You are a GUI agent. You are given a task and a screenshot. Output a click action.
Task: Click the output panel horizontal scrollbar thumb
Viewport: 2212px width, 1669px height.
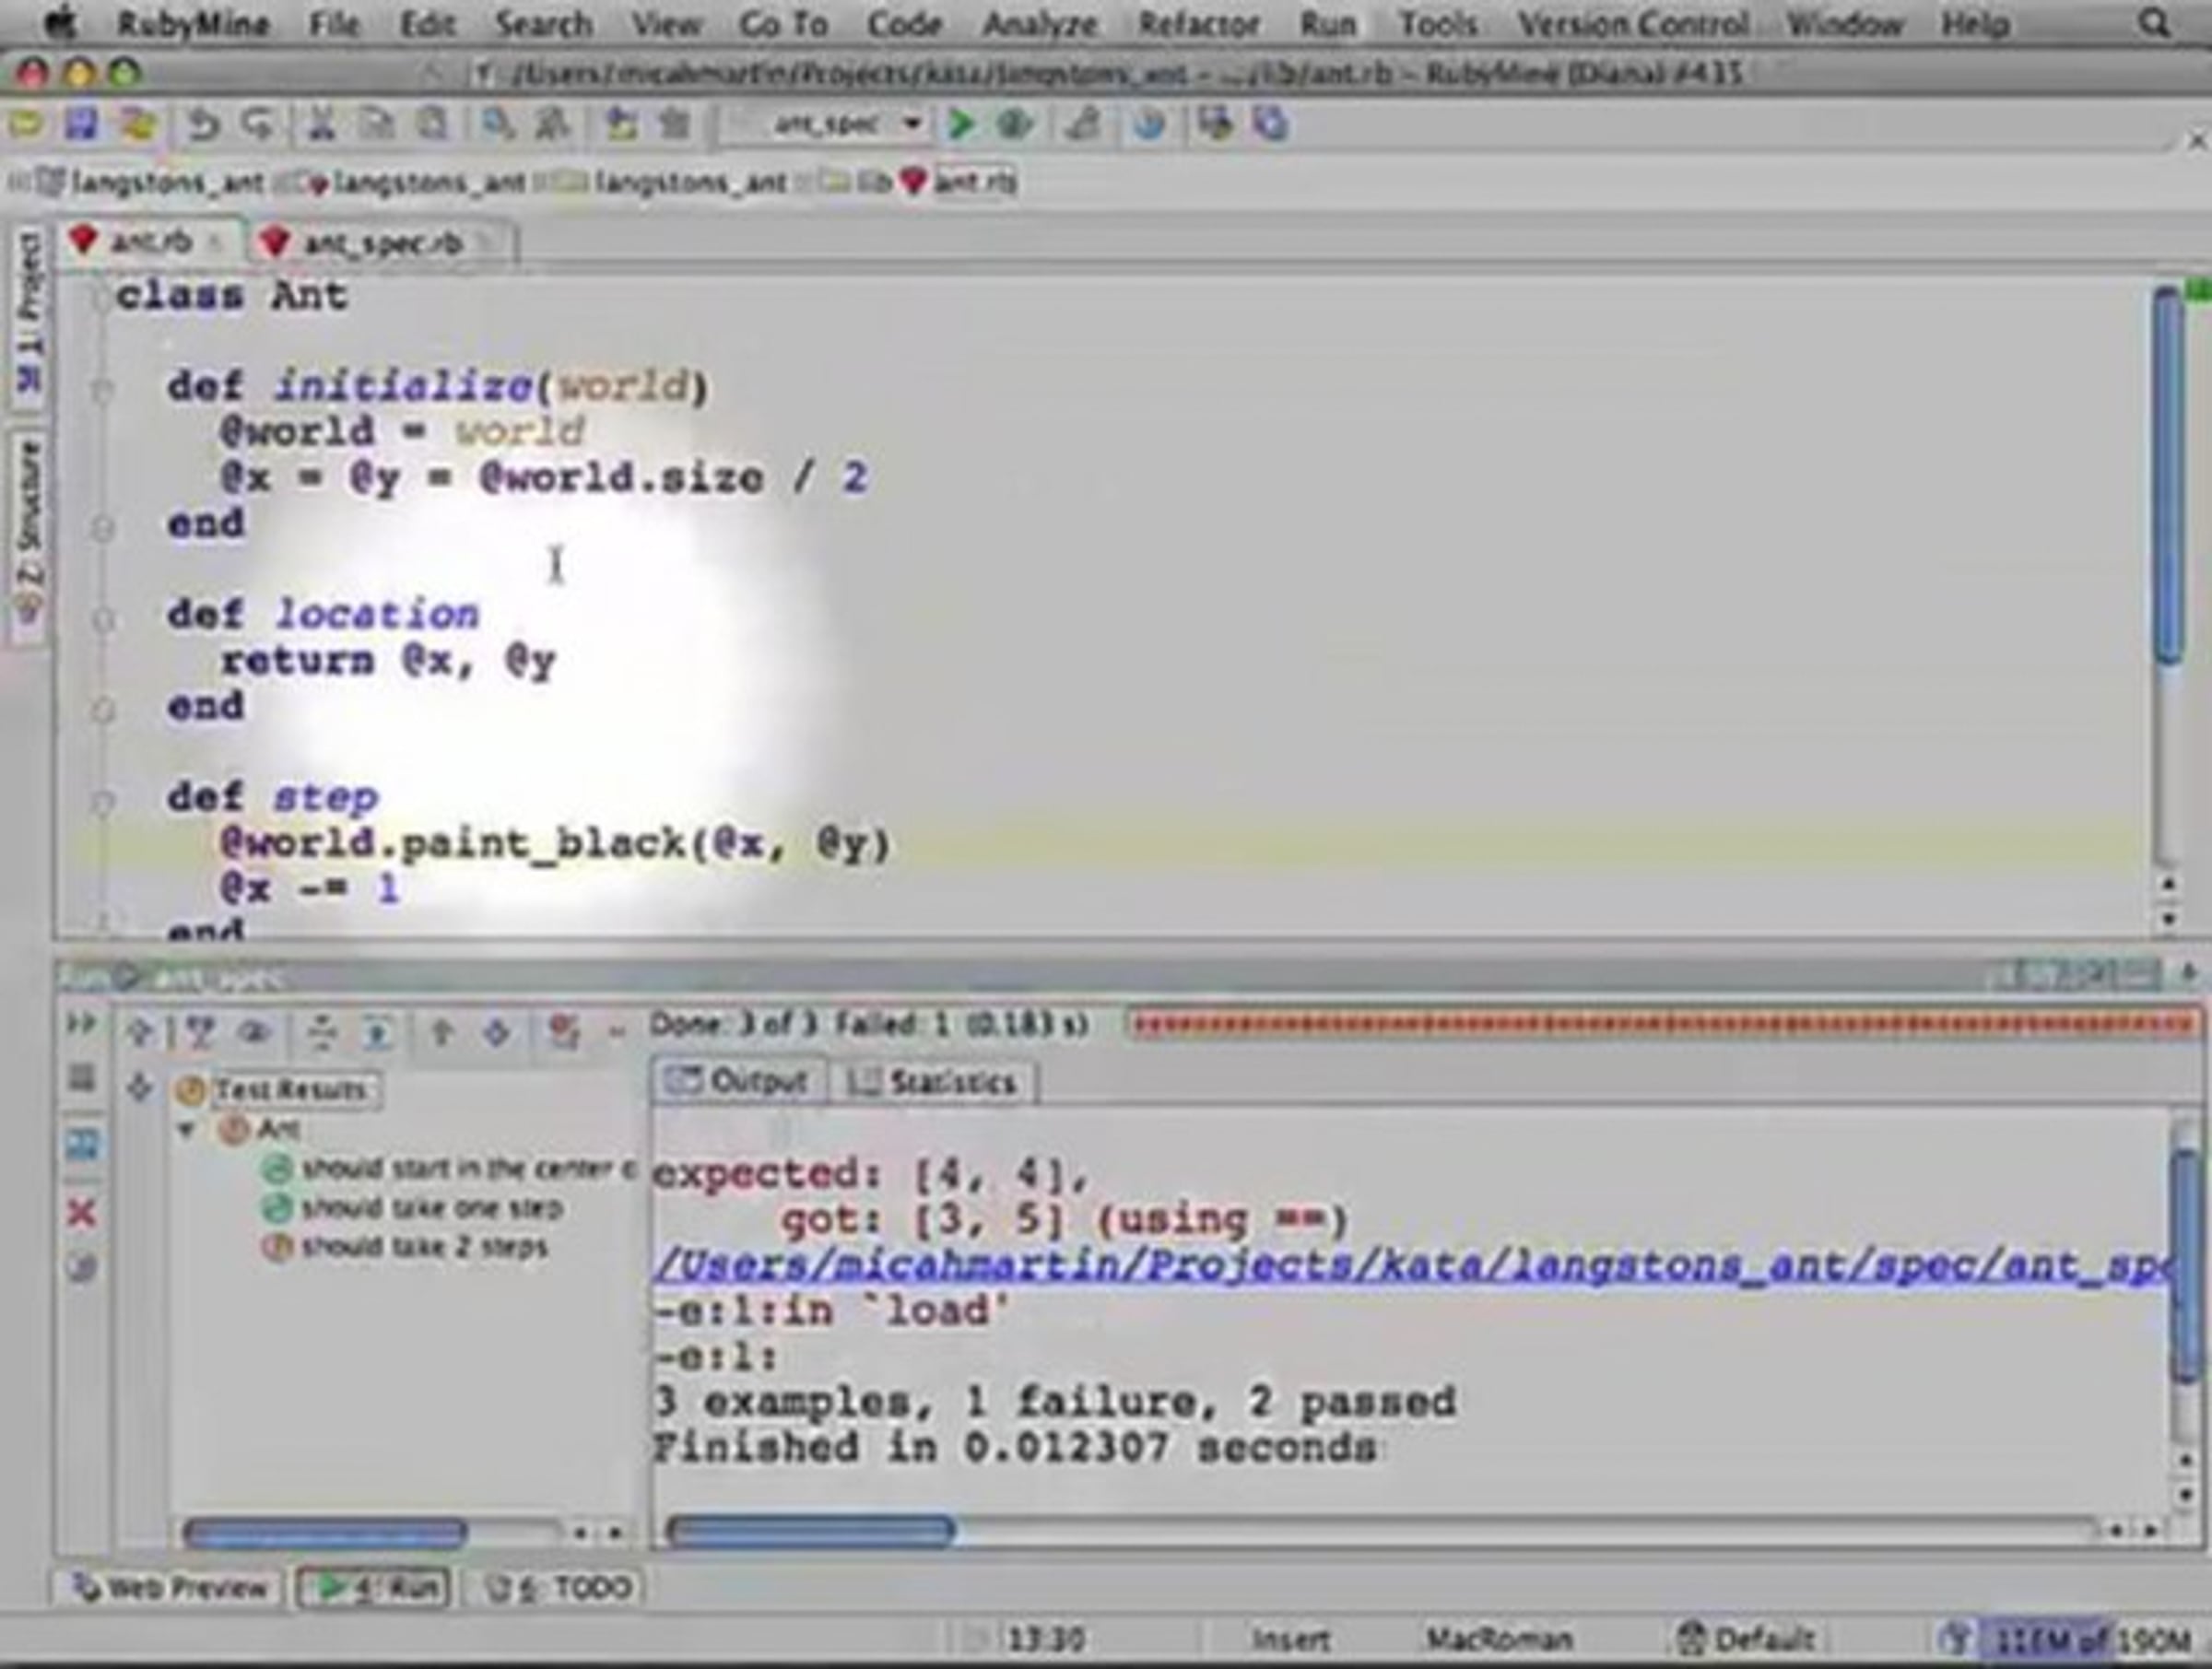(x=810, y=1531)
